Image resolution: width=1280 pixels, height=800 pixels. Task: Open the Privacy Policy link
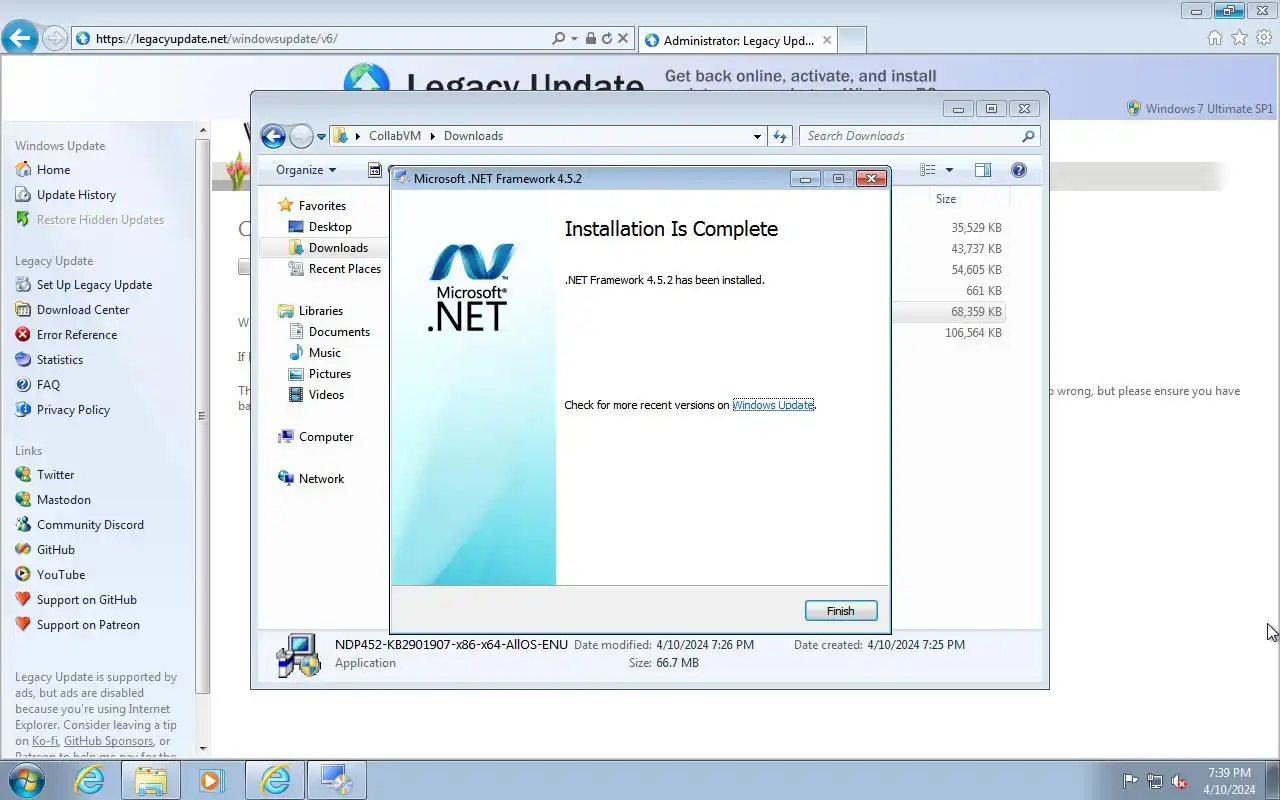pos(73,410)
